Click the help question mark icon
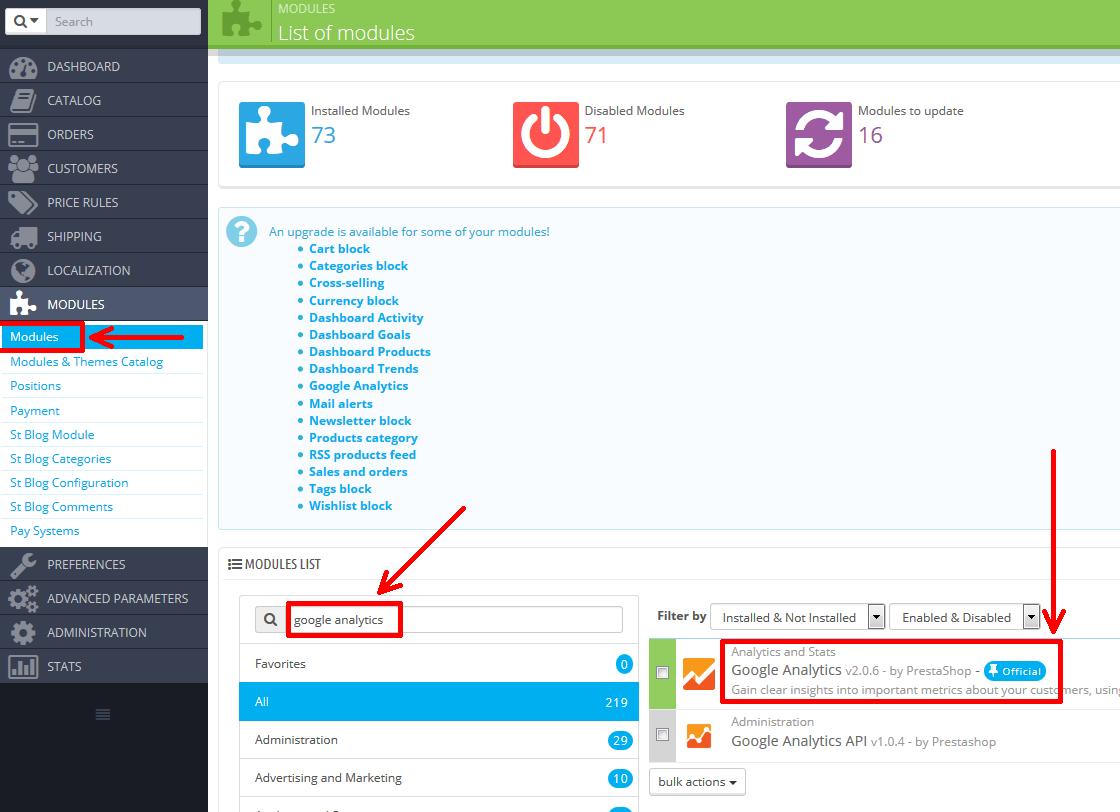The image size is (1120, 812). (241, 232)
